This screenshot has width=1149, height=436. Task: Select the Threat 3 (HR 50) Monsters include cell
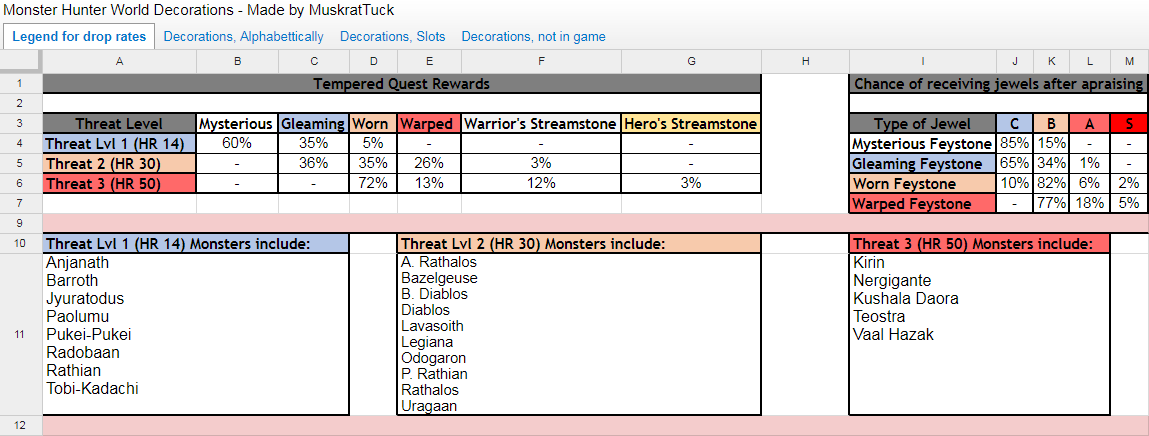979,243
